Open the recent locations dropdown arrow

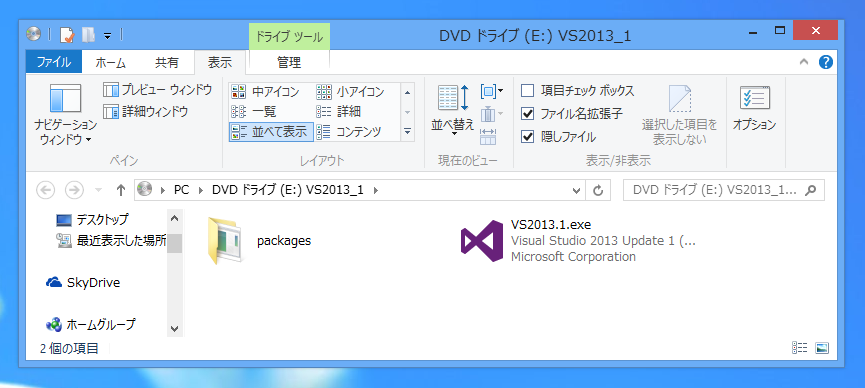pos(99,190)
